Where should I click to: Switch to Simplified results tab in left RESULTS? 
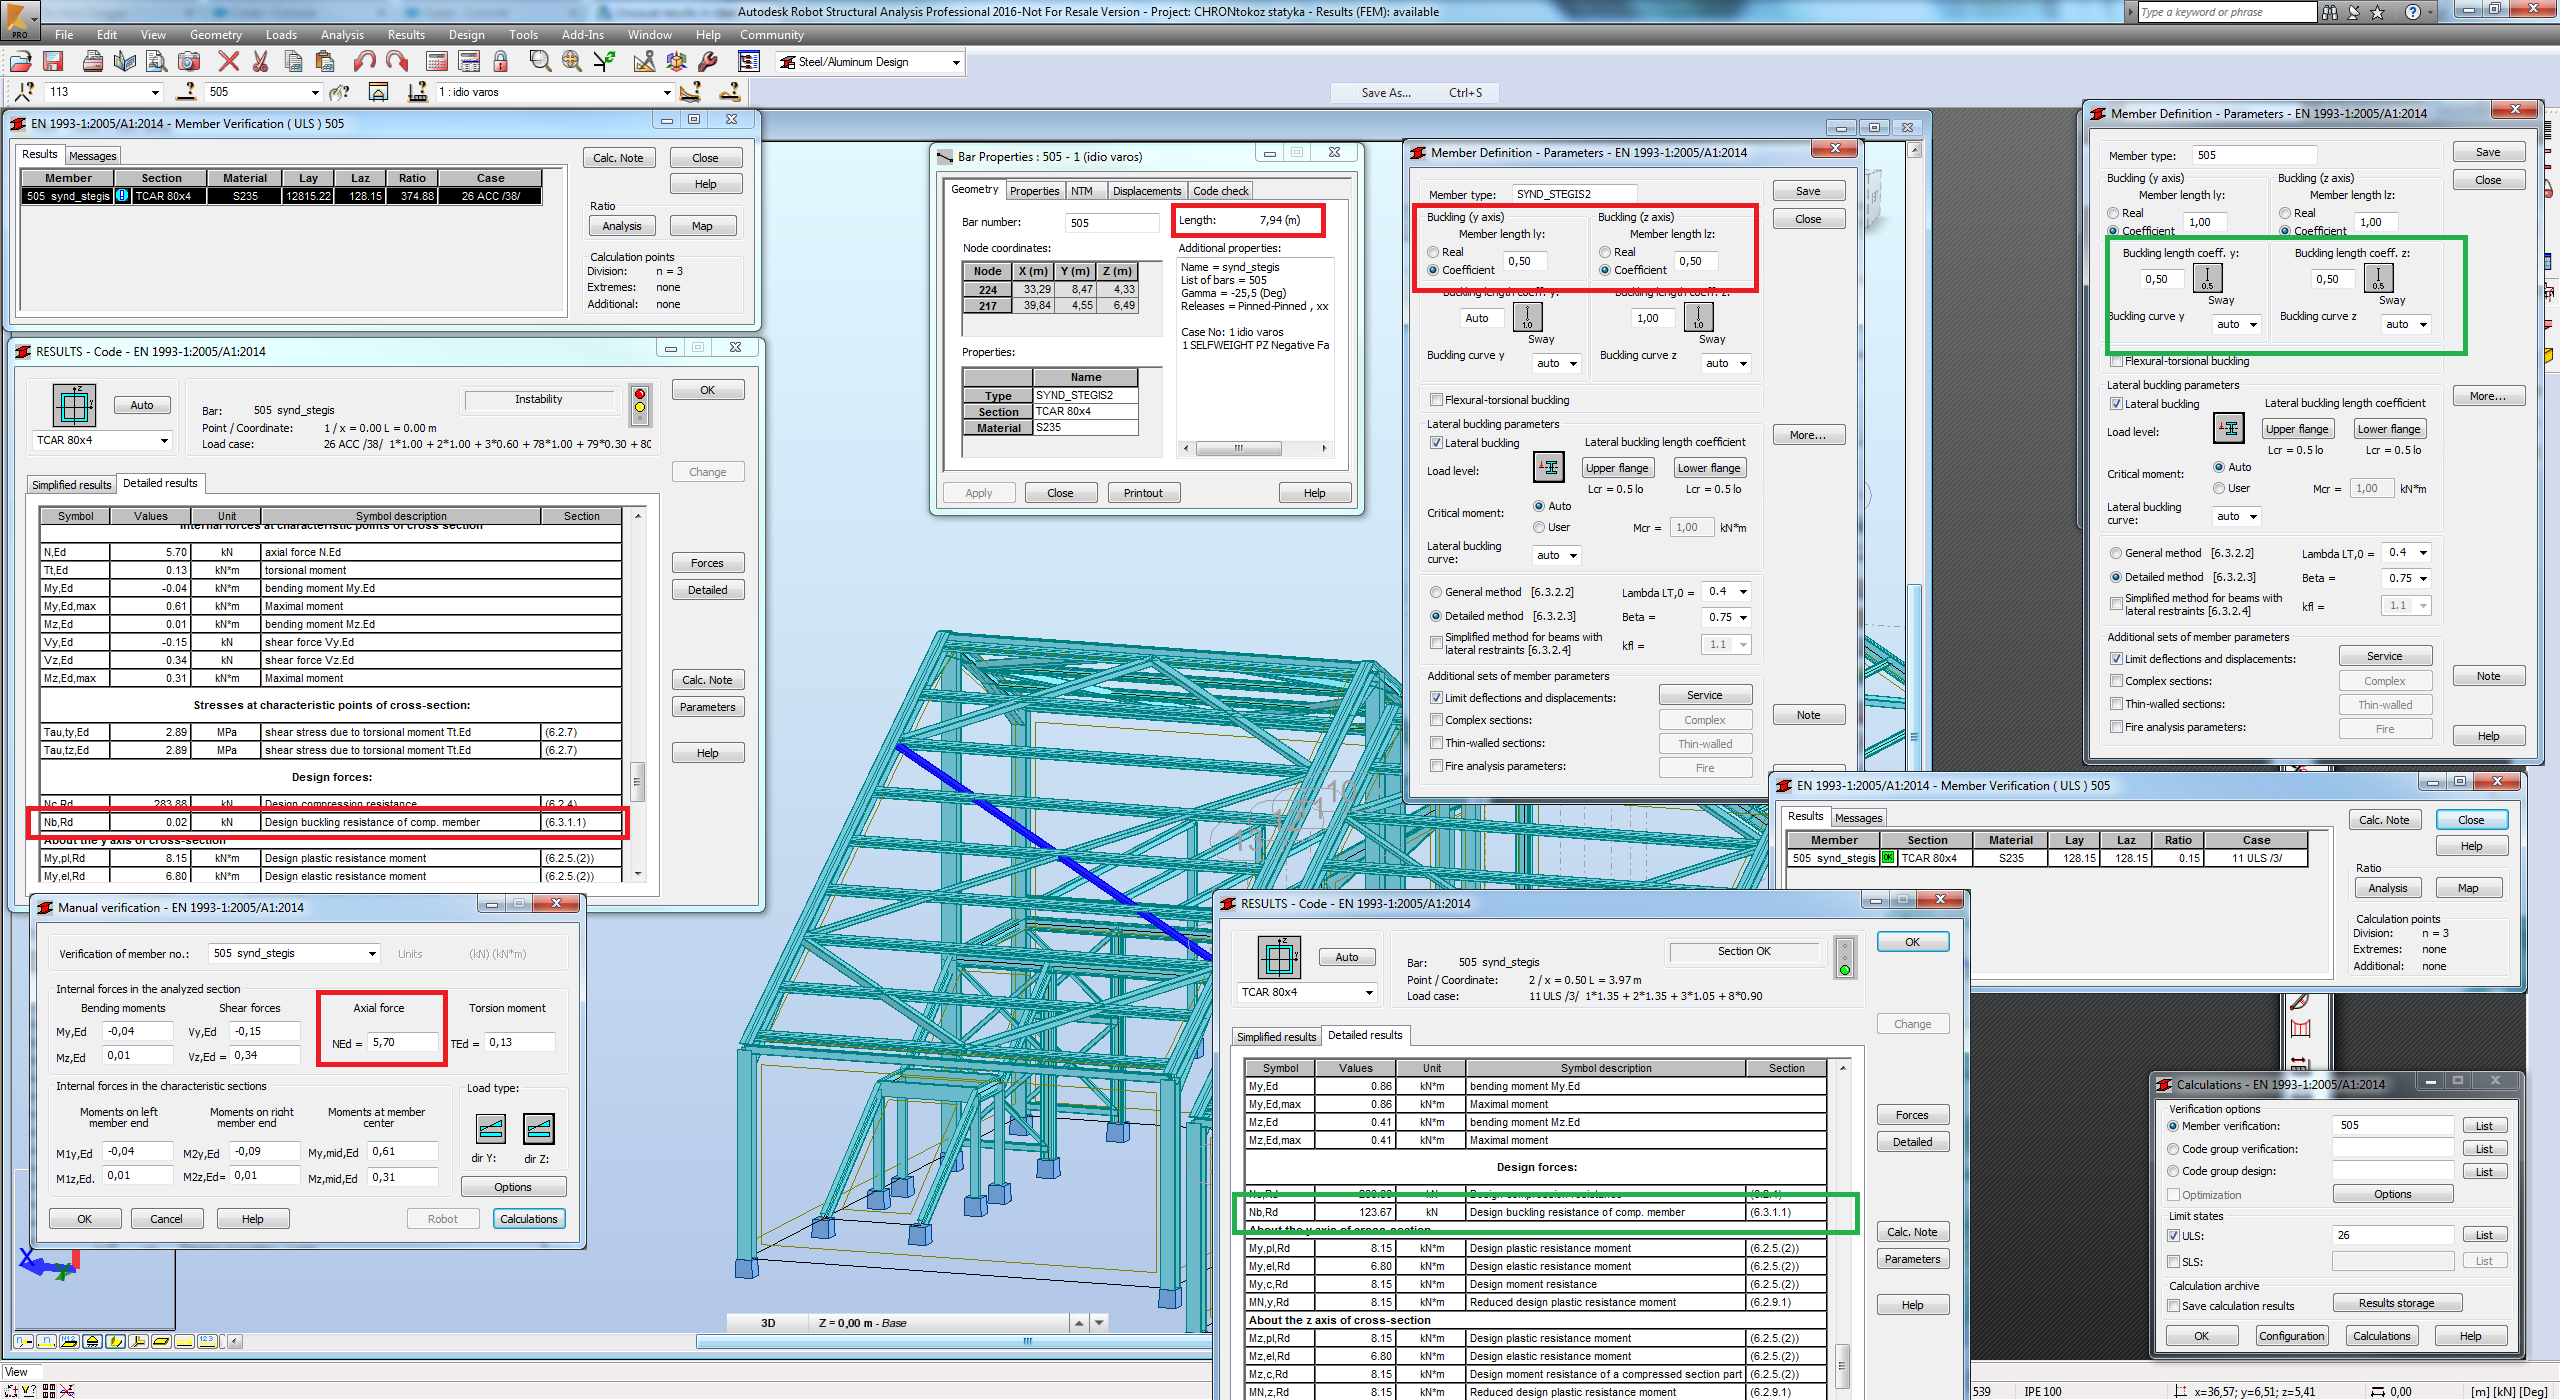(71, 485)
